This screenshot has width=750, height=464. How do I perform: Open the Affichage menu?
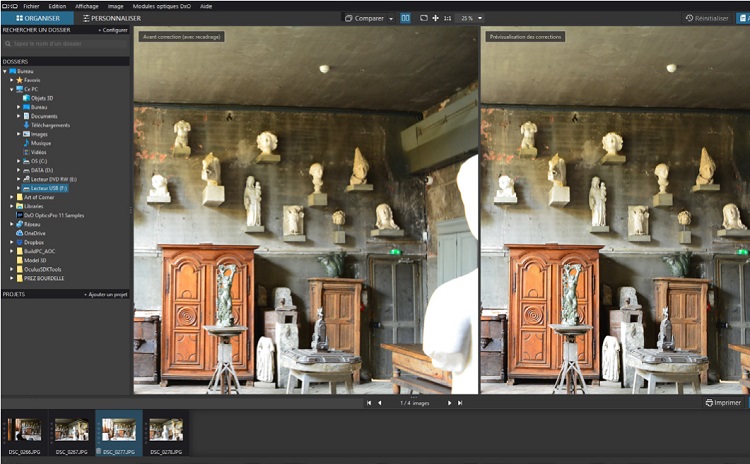pos(87,5)
